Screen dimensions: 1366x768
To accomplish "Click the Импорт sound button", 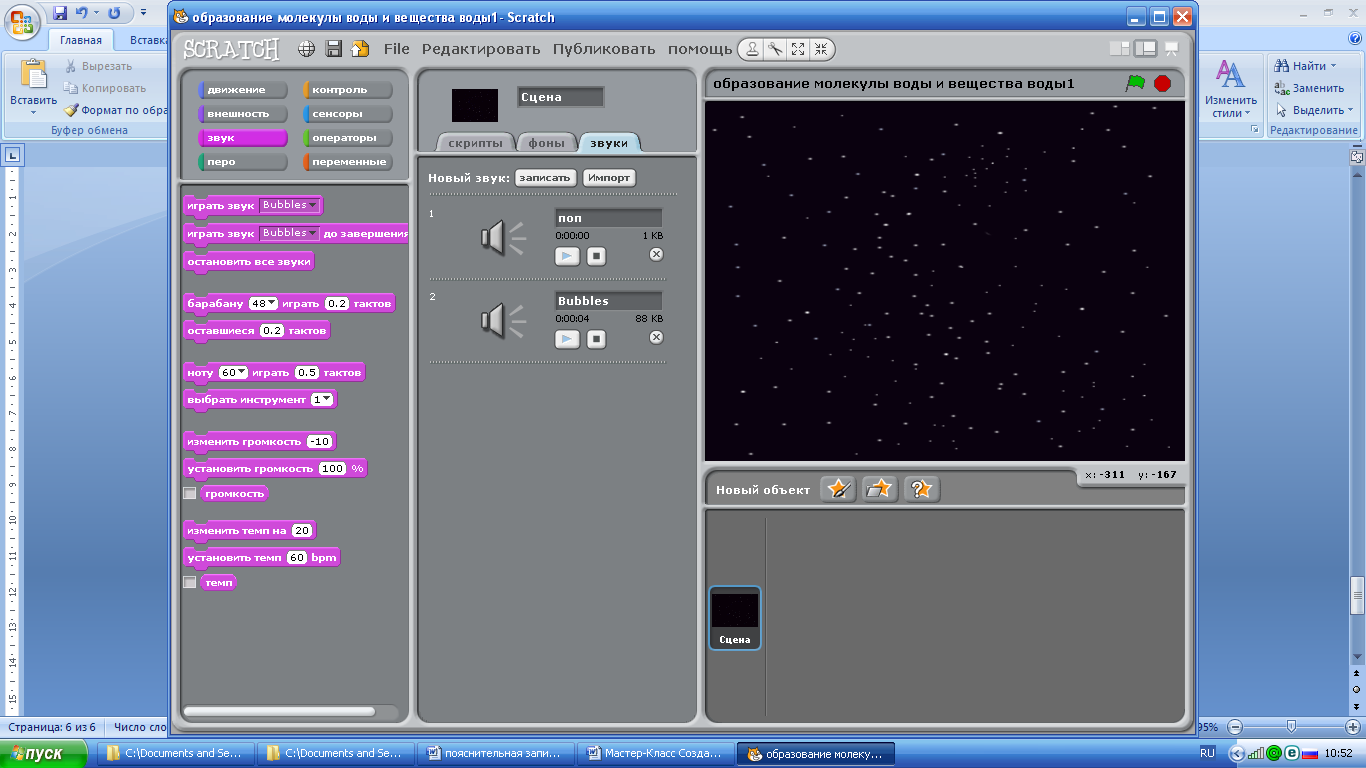I will click(x=609, y=177).
